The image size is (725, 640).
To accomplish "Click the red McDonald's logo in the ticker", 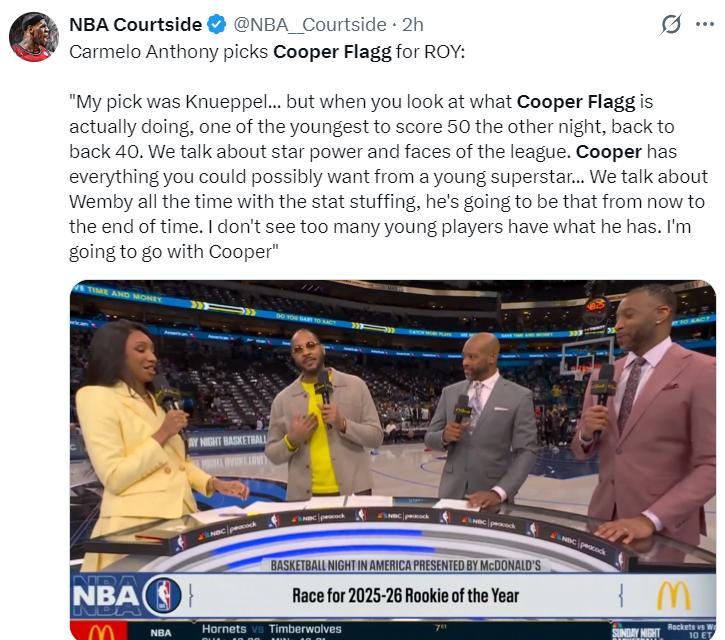I will (99, 631).
